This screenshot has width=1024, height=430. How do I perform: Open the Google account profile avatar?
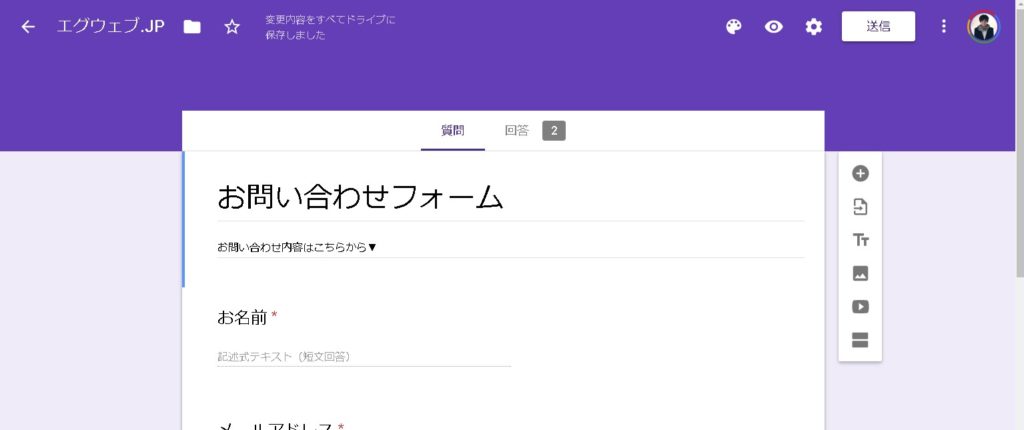[983, 27]
